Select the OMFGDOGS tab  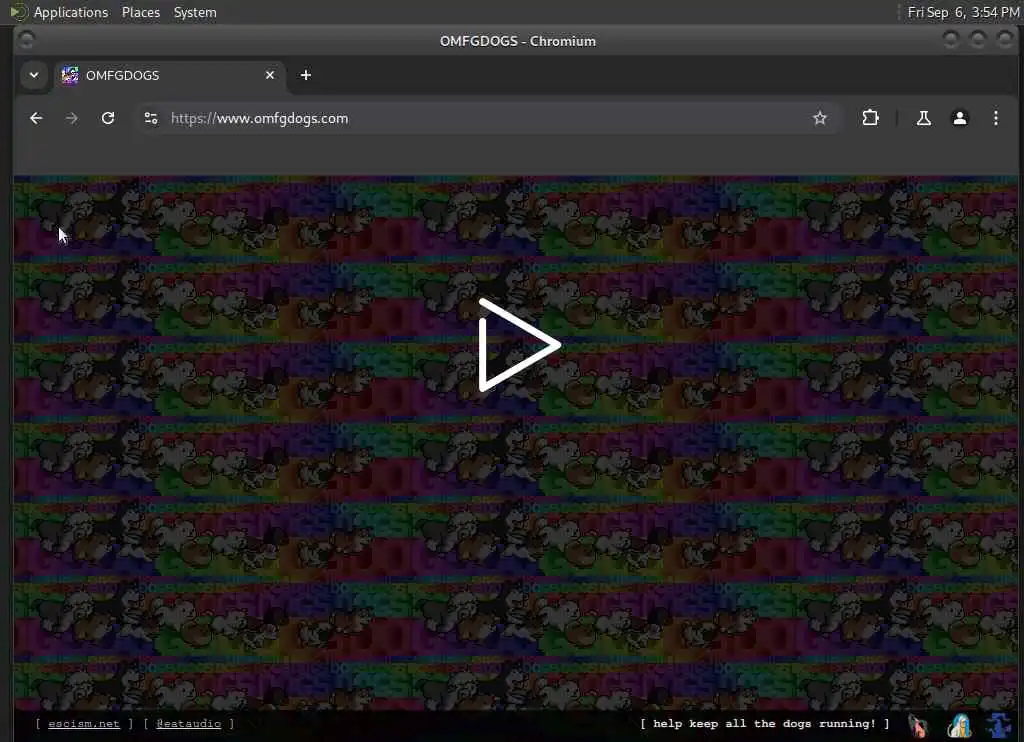pyautogui.click(x=170, y=75)
